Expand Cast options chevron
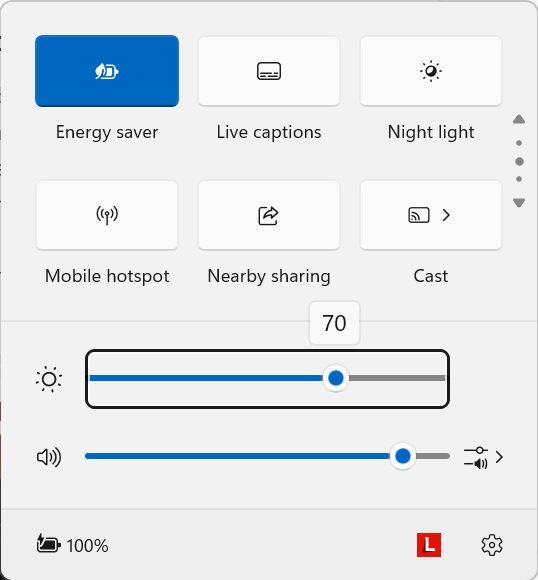This screenshot has width=538, height=580. click(x=446, y=215)
